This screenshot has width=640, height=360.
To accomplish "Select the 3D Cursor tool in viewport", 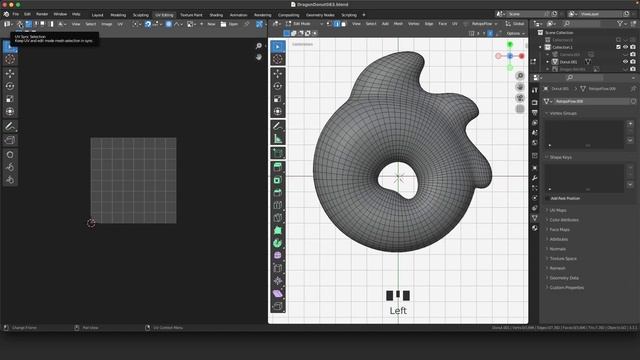I will pos(278,59).
